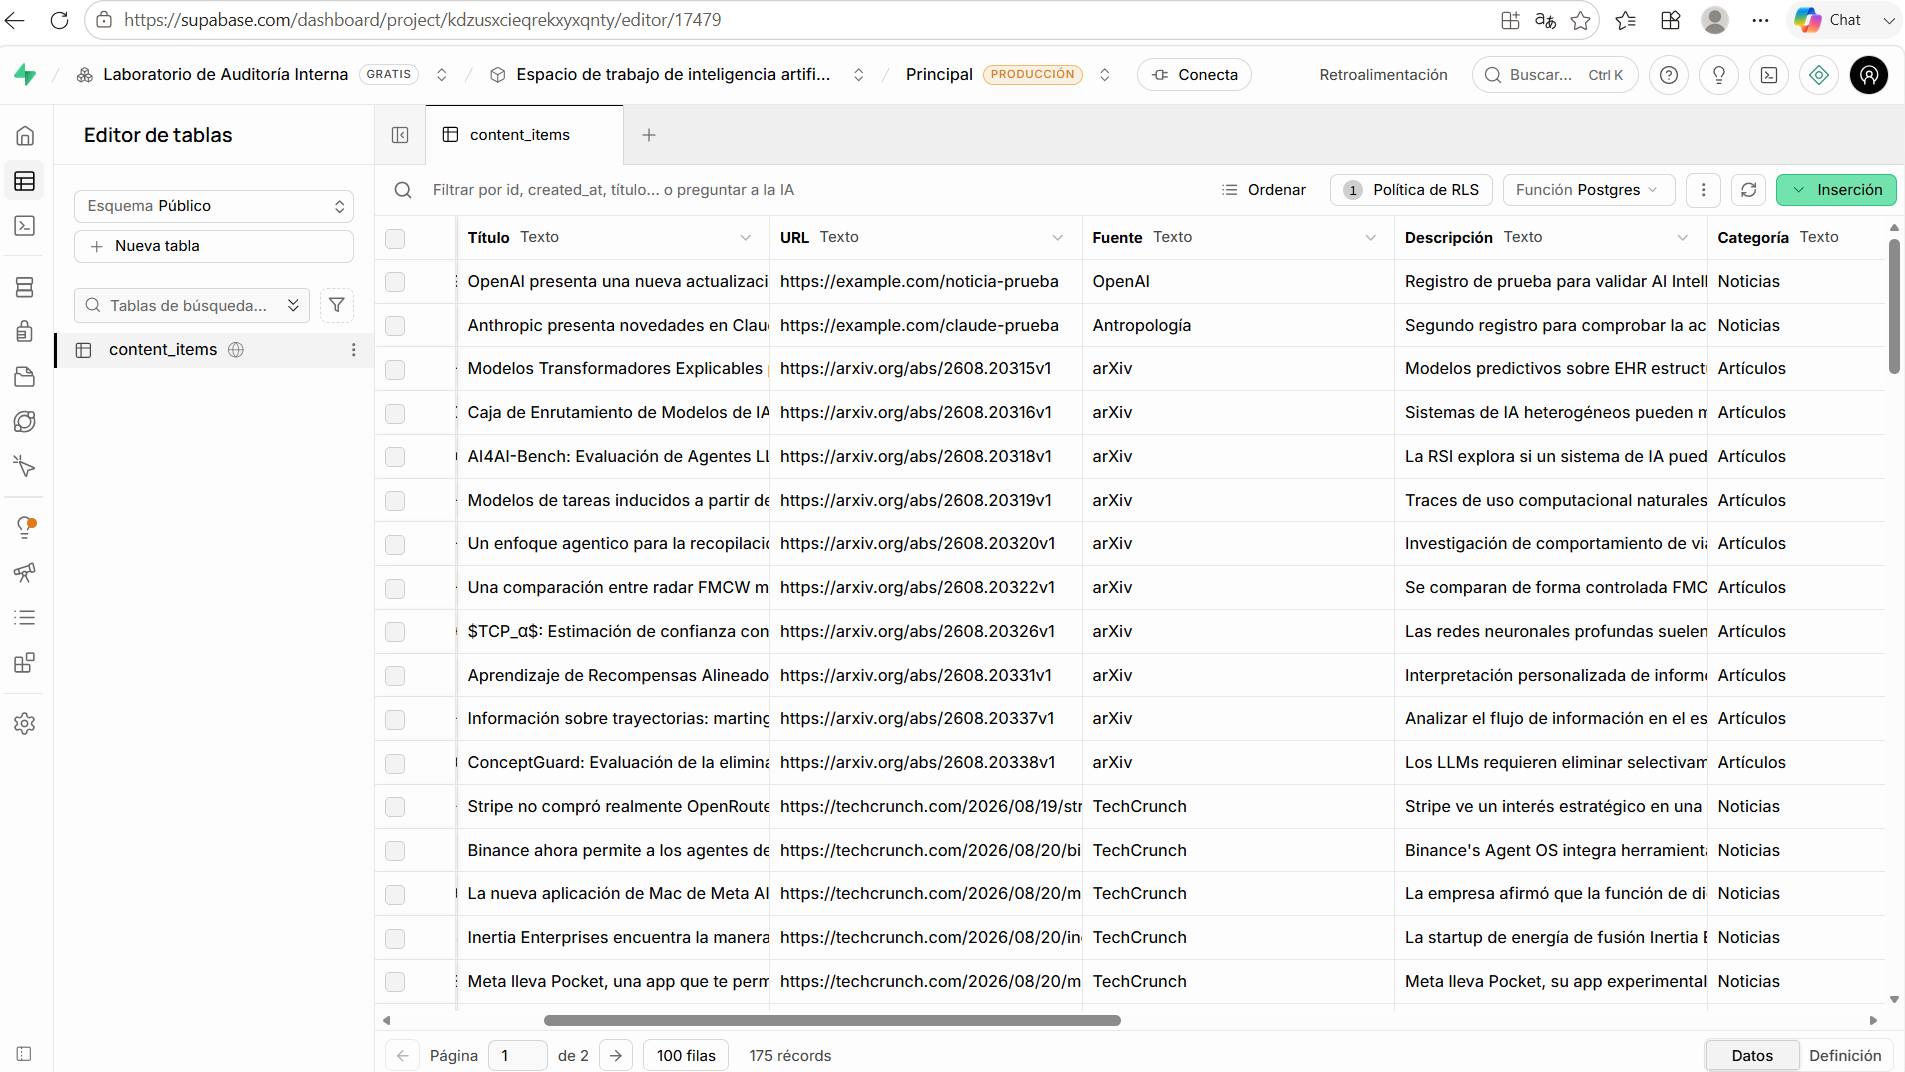
Task: Open URL column header menu
Action: pyautogui.click(x=1058, y=238)
